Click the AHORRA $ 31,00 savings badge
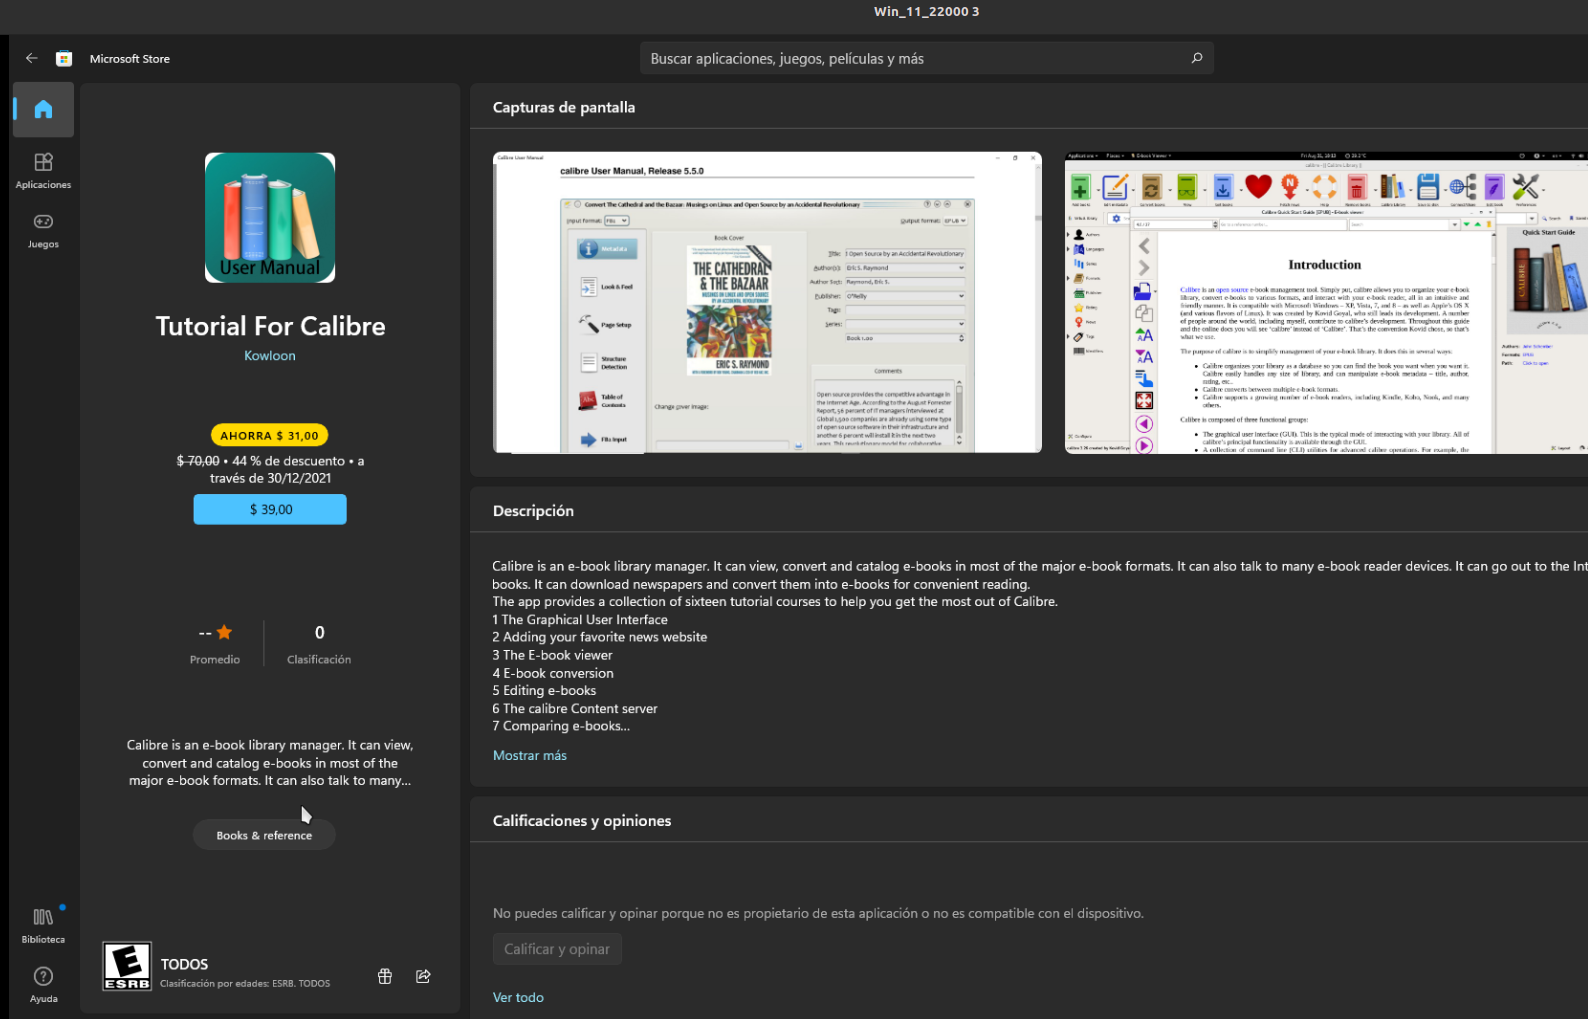 coord(270,435)
